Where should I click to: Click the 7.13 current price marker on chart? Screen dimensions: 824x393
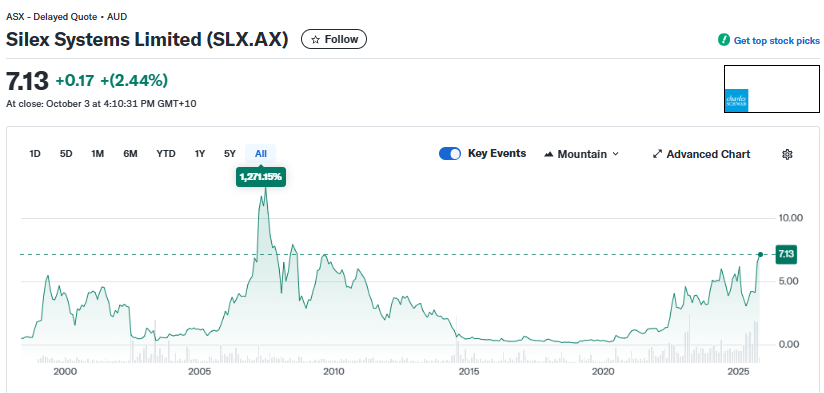pos(786,254)
